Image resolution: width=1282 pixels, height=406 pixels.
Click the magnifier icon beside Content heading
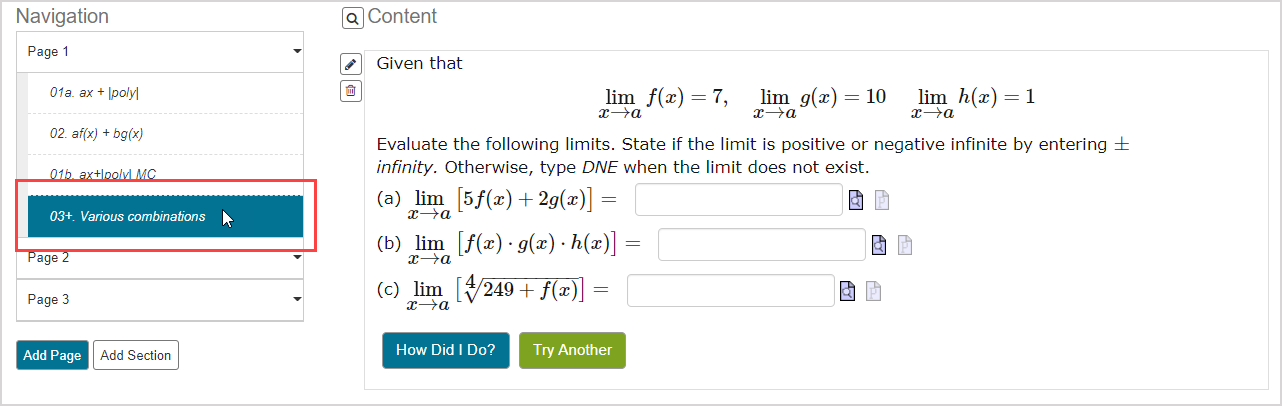(352, 18)
